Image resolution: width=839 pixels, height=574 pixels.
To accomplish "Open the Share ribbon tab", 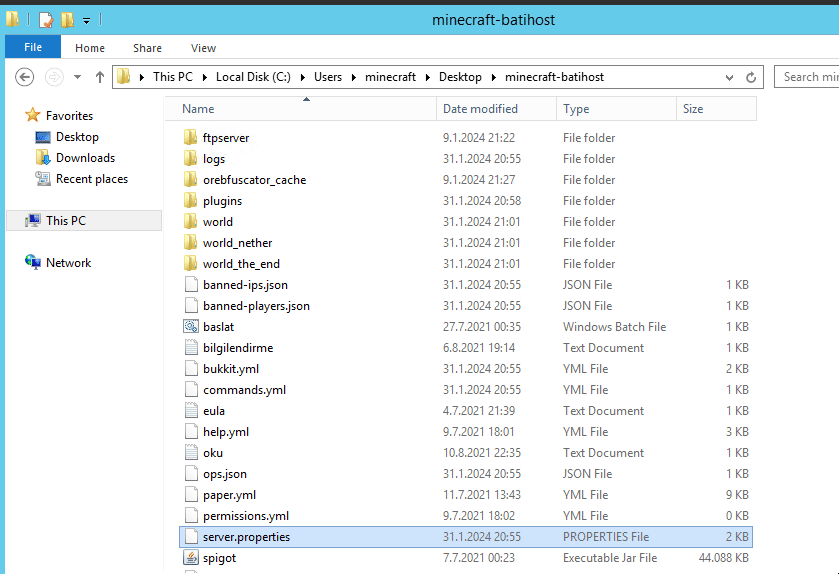I will tap(147, 48).
